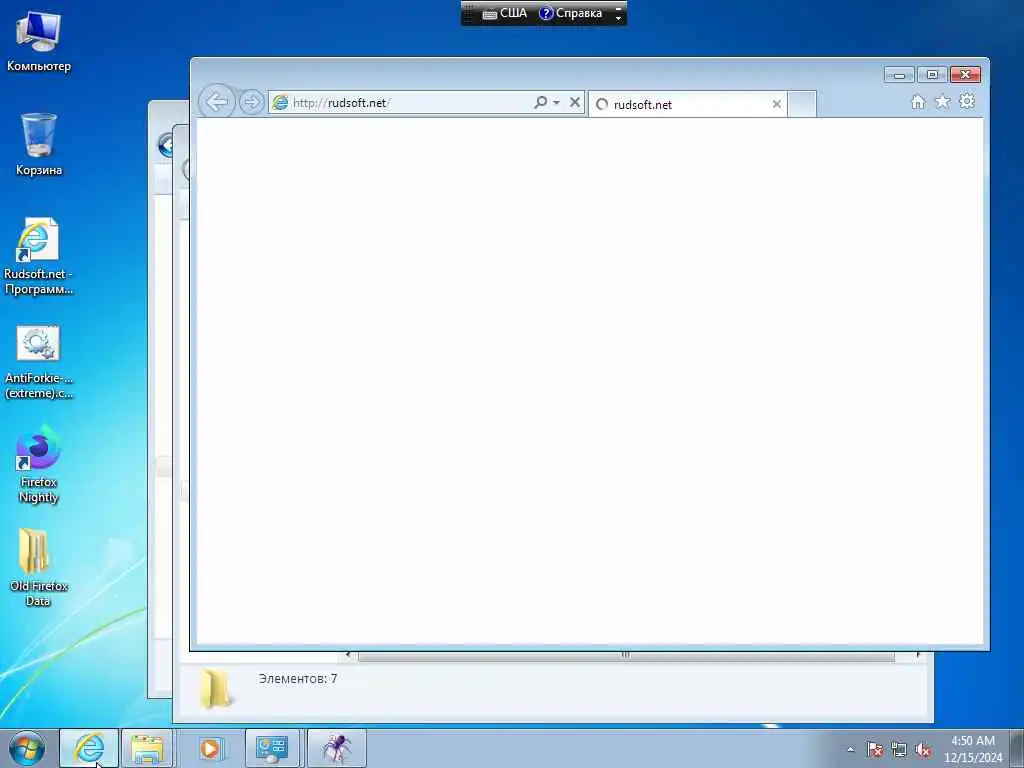
Task: Open the Tools gear menu
Action: pos(967,102)
